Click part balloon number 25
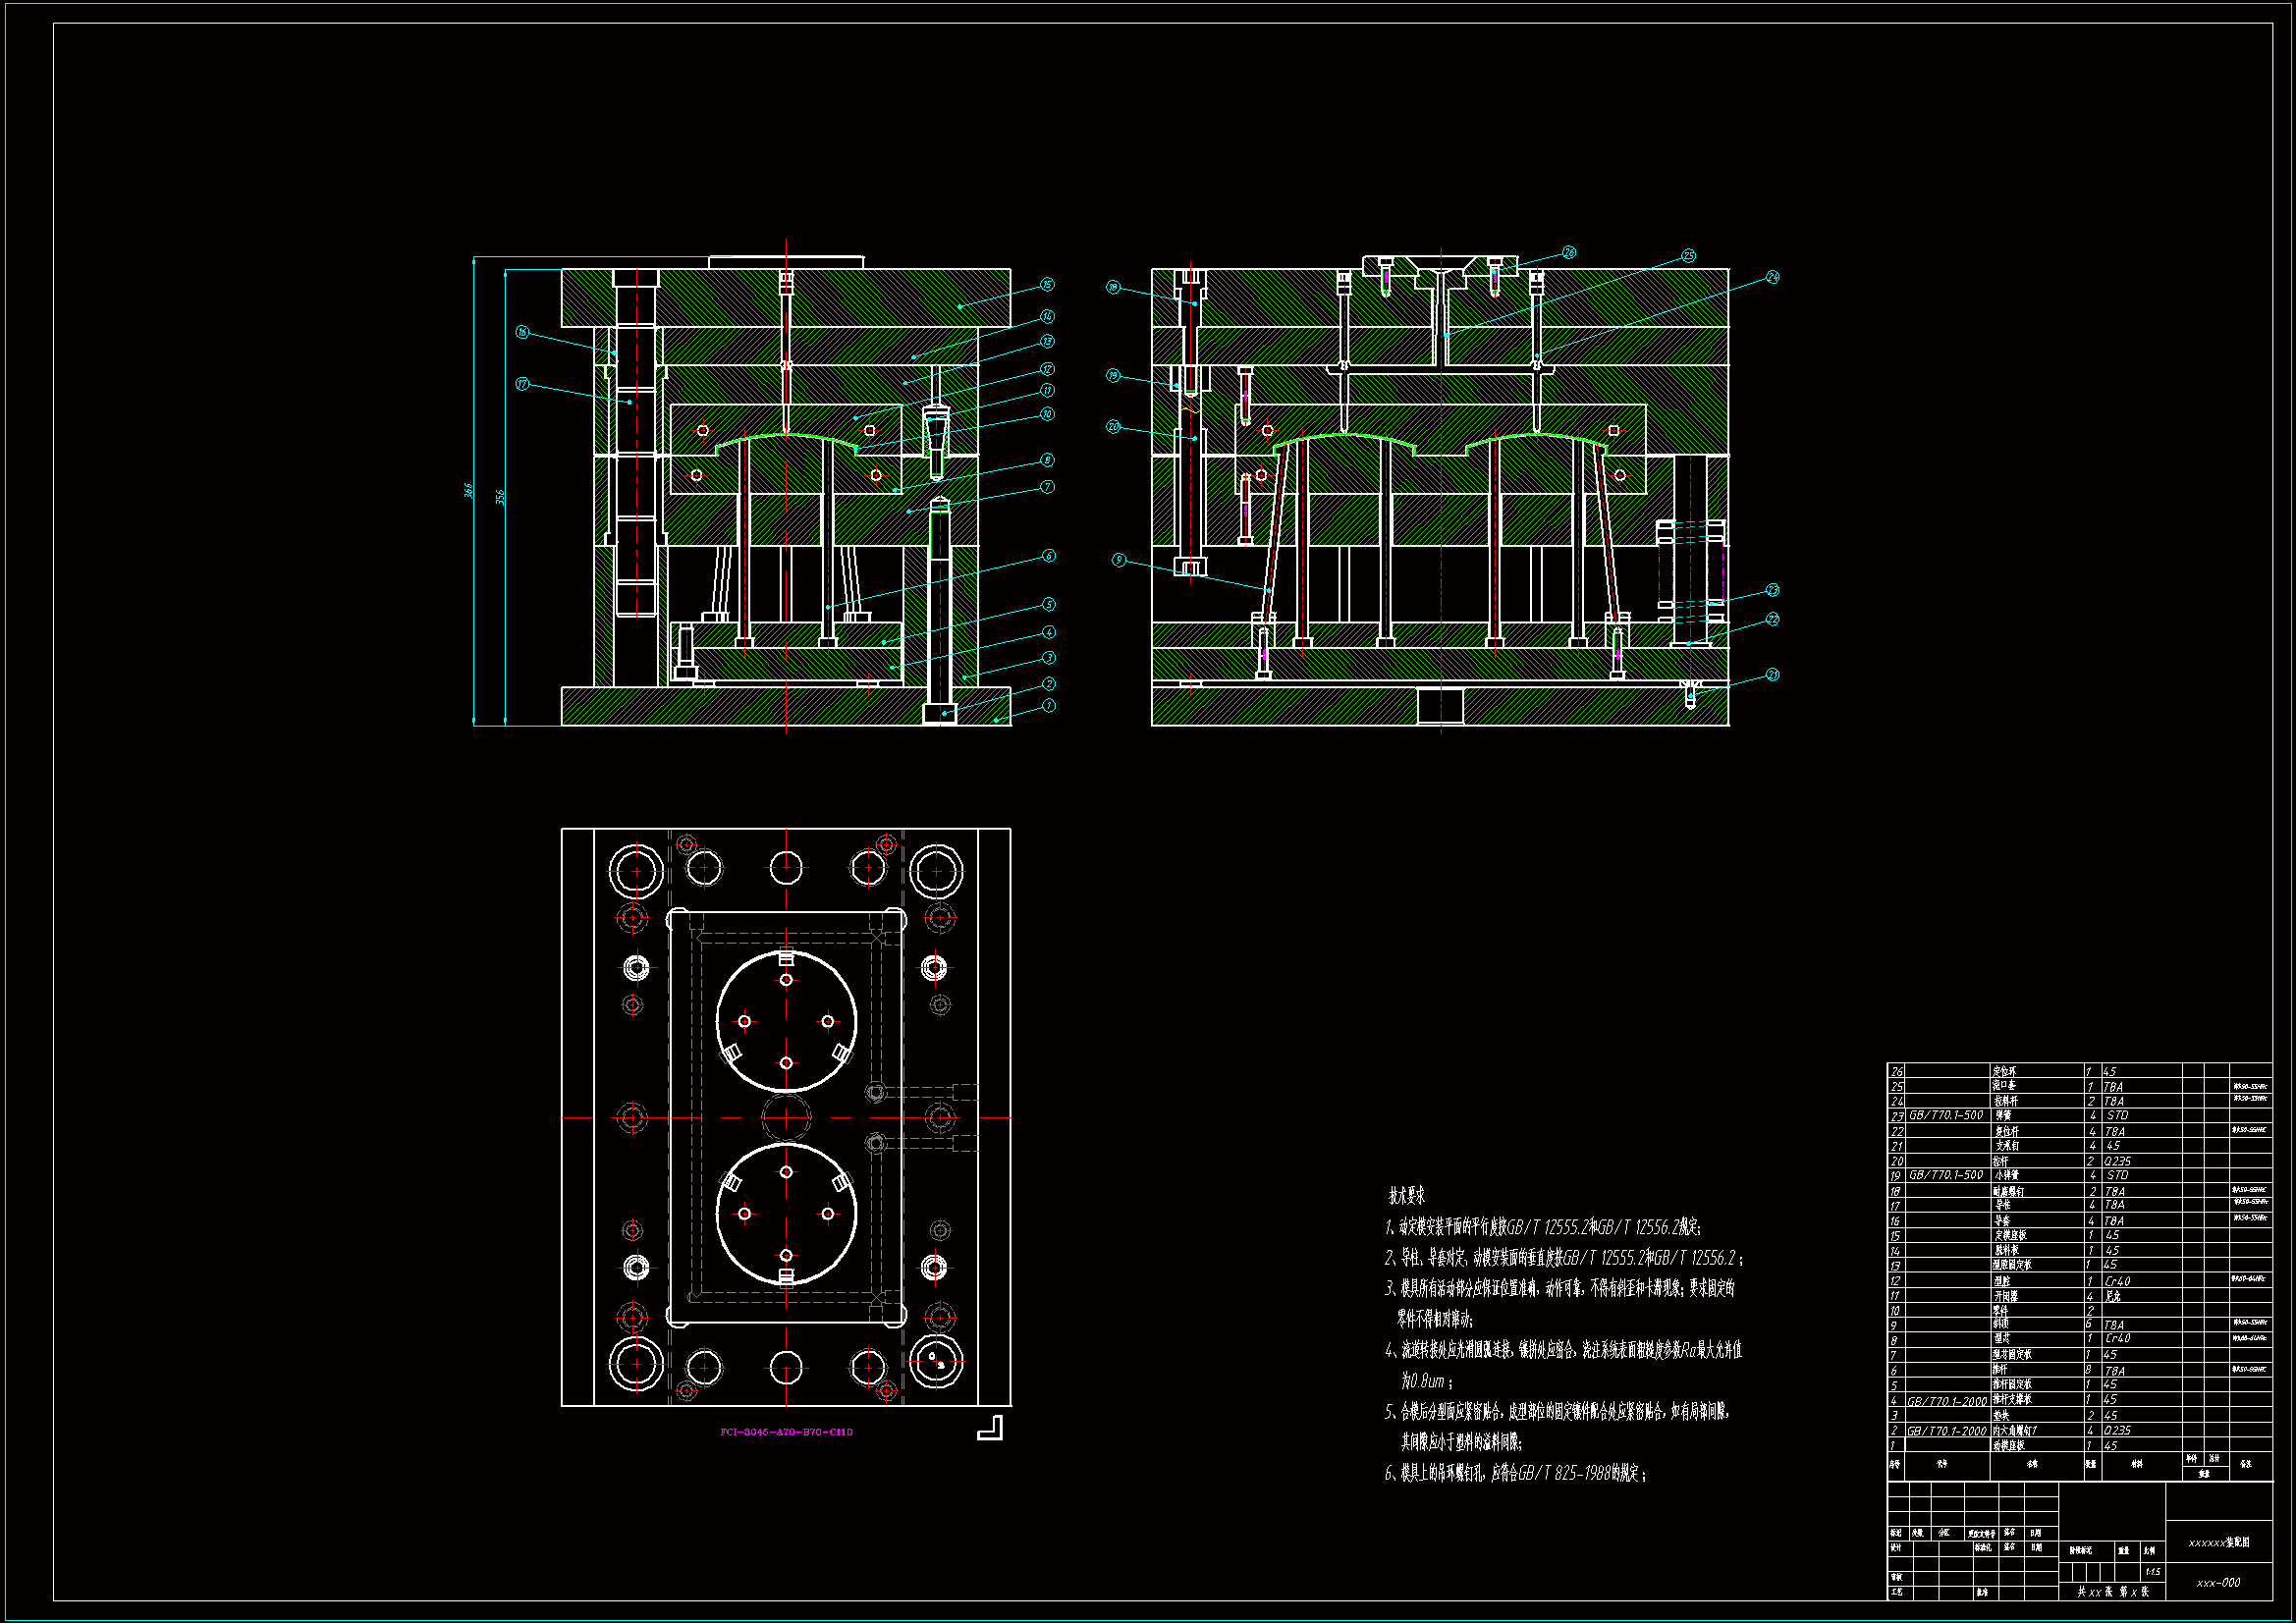 [x=1689, y=256]
